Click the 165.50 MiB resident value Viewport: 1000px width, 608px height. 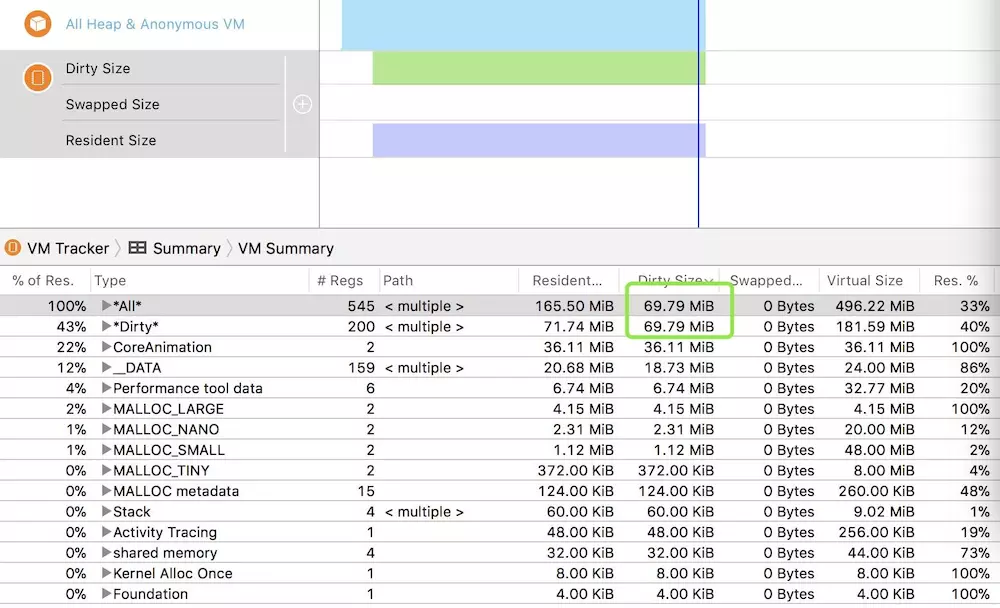(x=574, y=306)
